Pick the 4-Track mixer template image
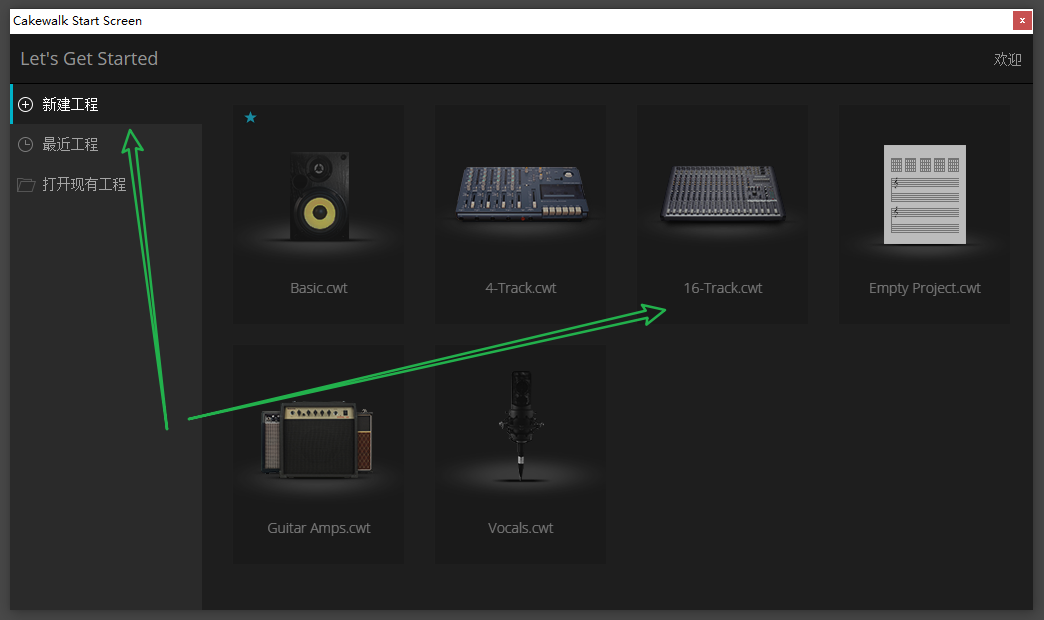Viewport: 1044px width, 620px height. tap(521, 194)
